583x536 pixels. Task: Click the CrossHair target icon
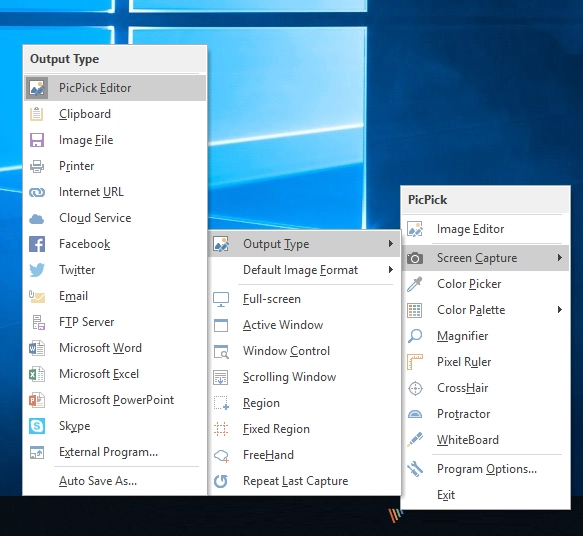tap(415, 388)
